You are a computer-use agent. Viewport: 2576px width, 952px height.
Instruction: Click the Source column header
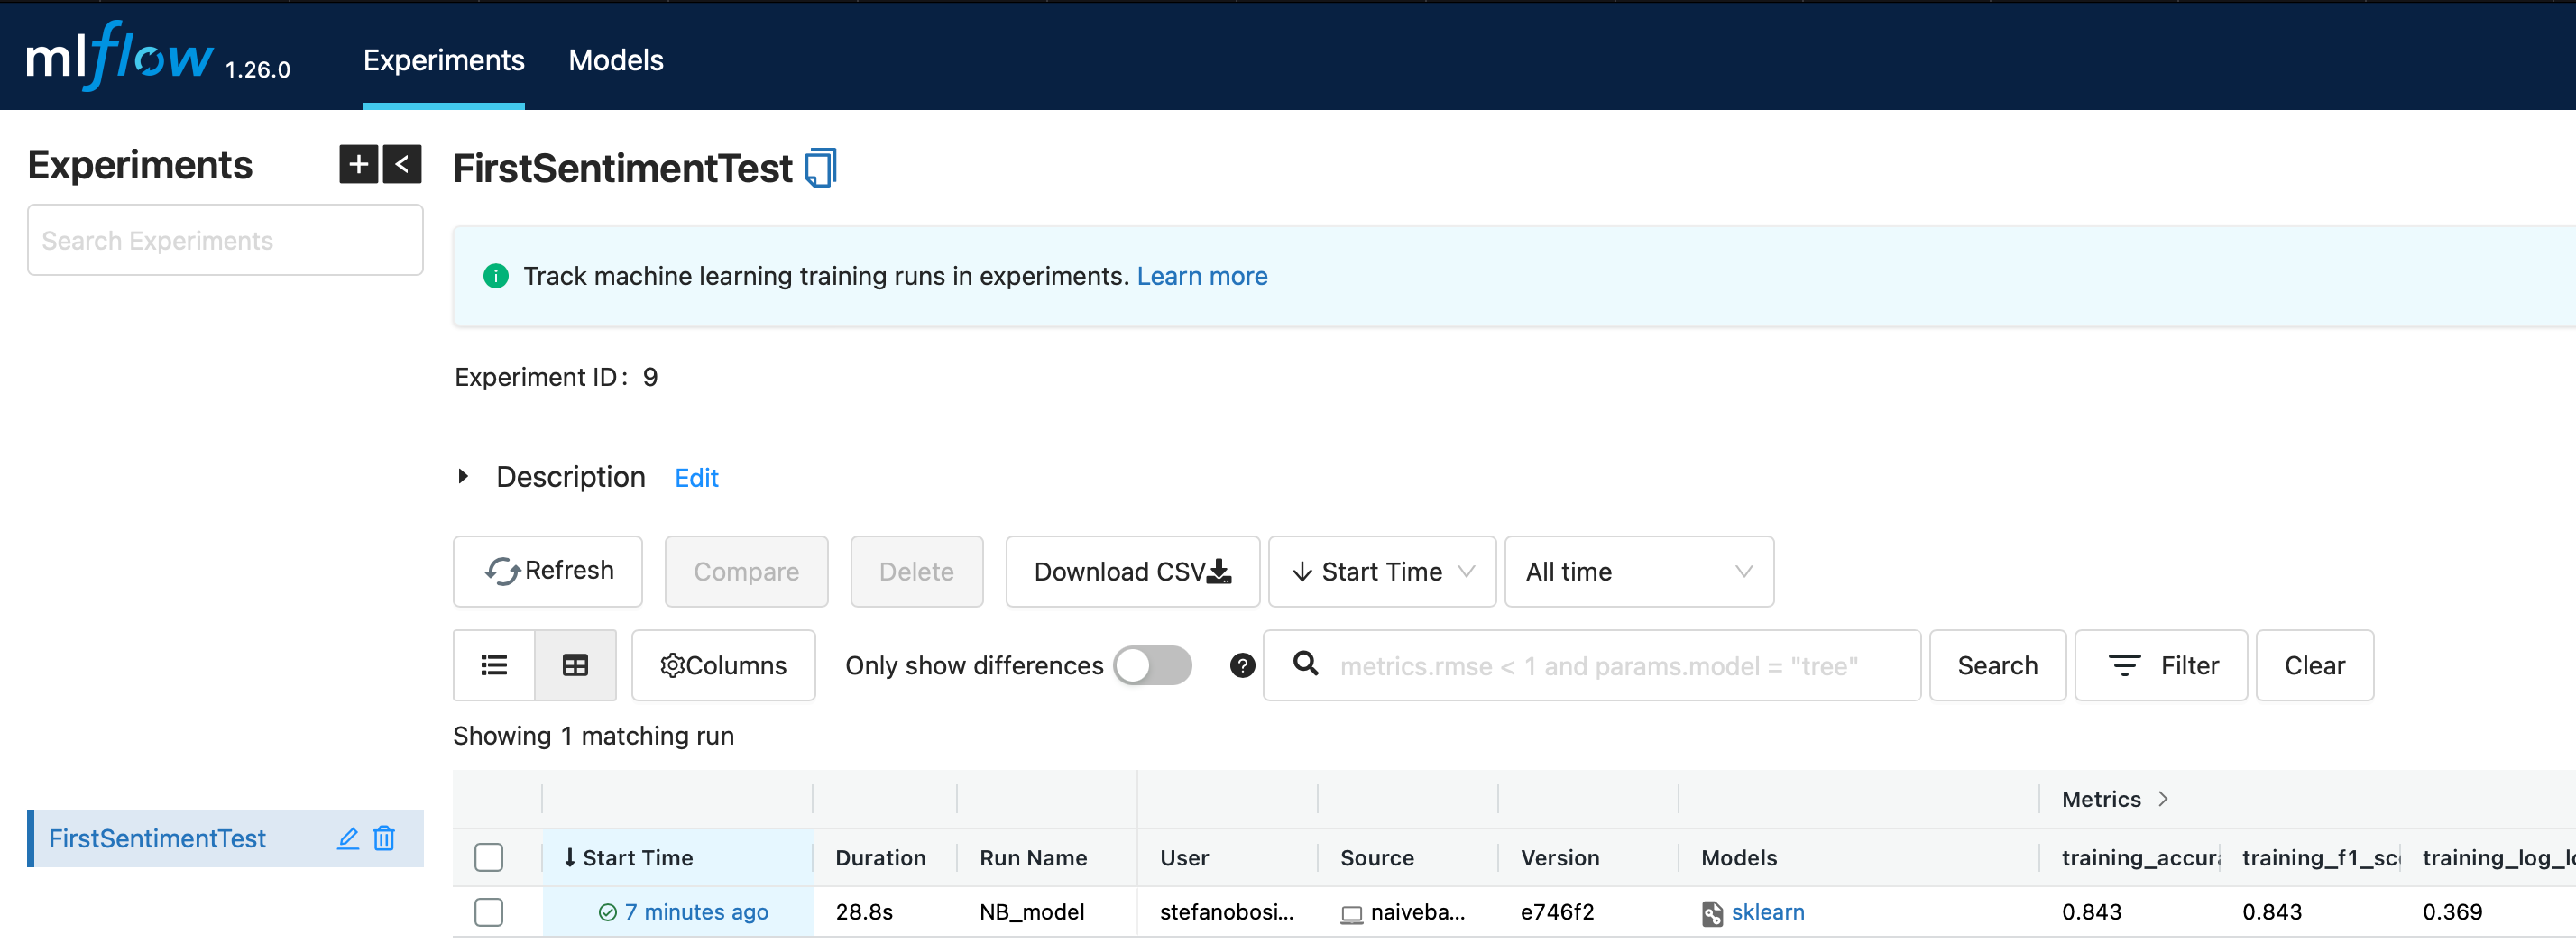pyautogui.click(x=1376, y=857)
